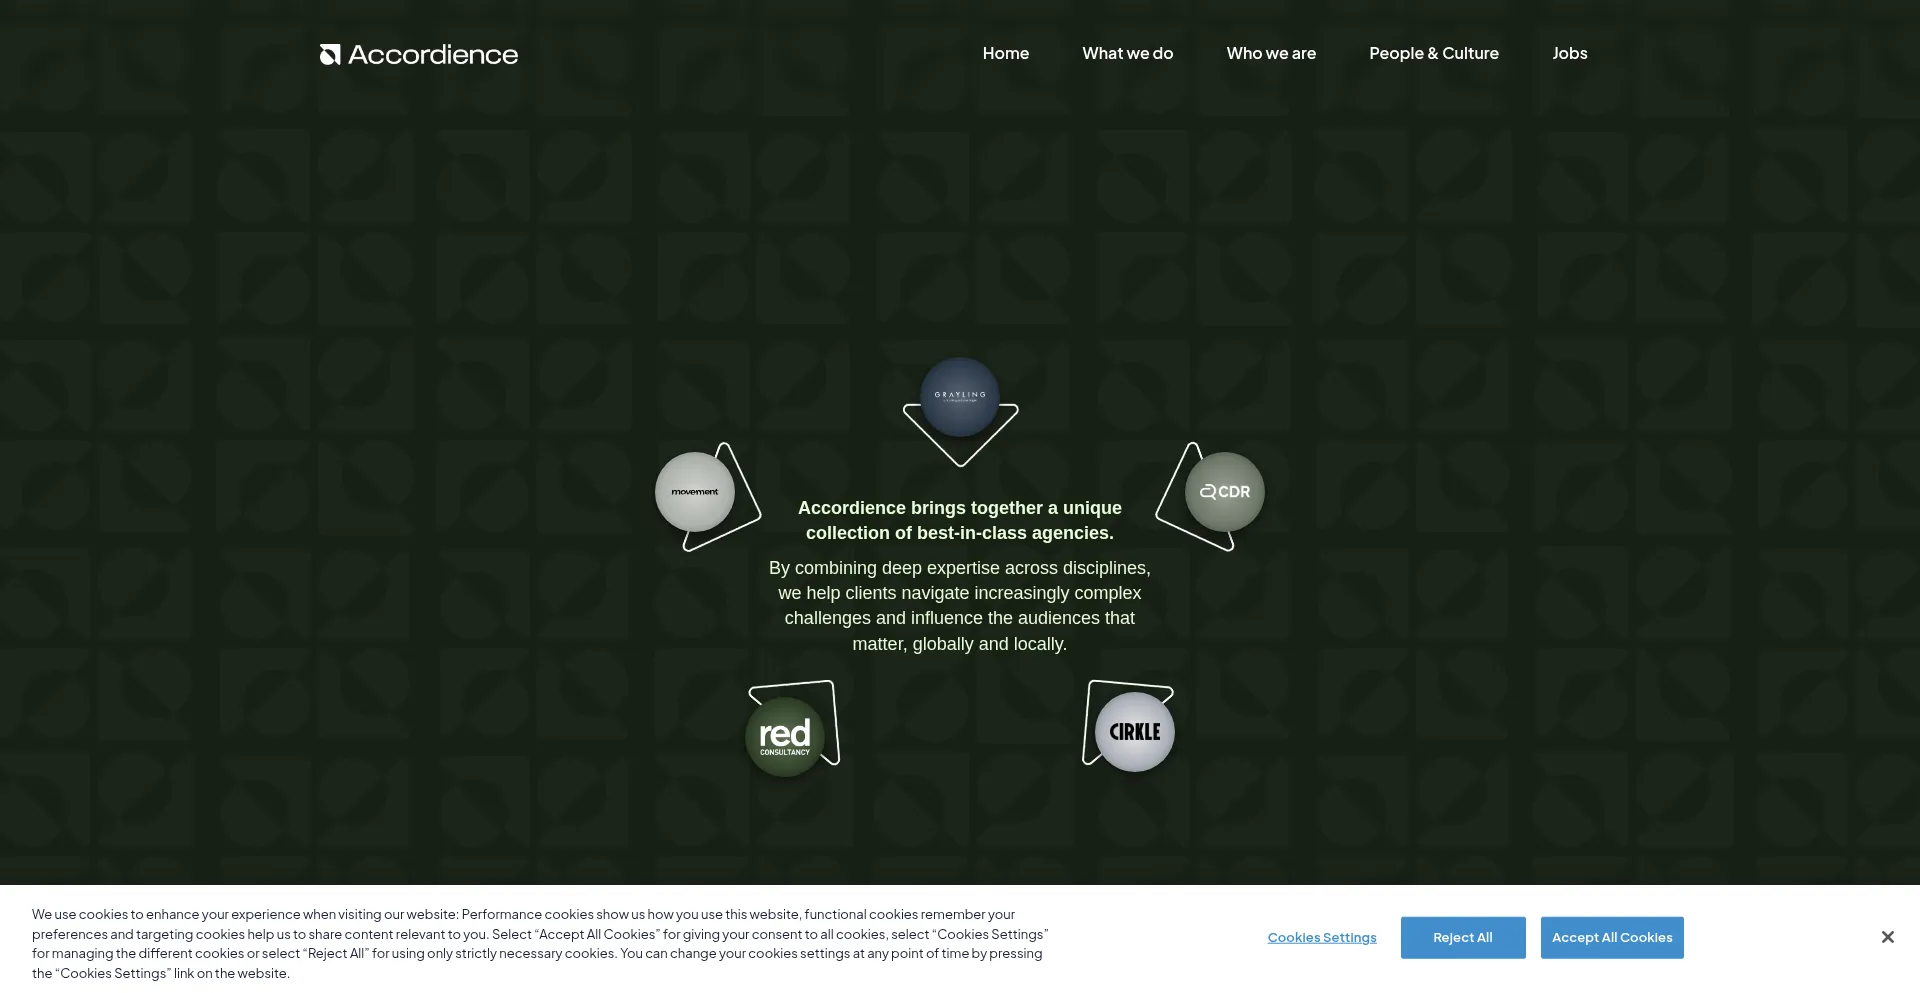Viewport: 1920px width, 993px height.
Task: Select the movement agency circle
Action: point(694,492)
